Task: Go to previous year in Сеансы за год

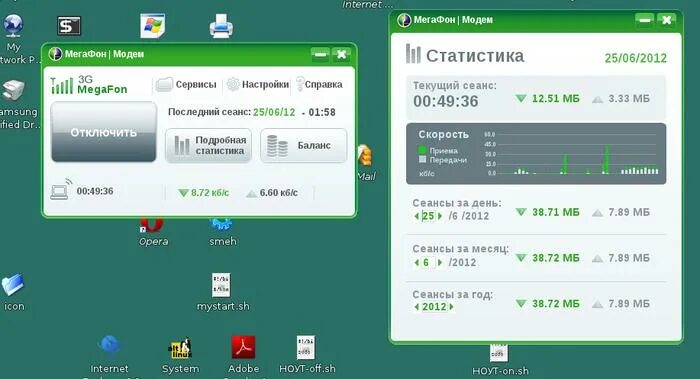Action: click(x=417, y=307)
